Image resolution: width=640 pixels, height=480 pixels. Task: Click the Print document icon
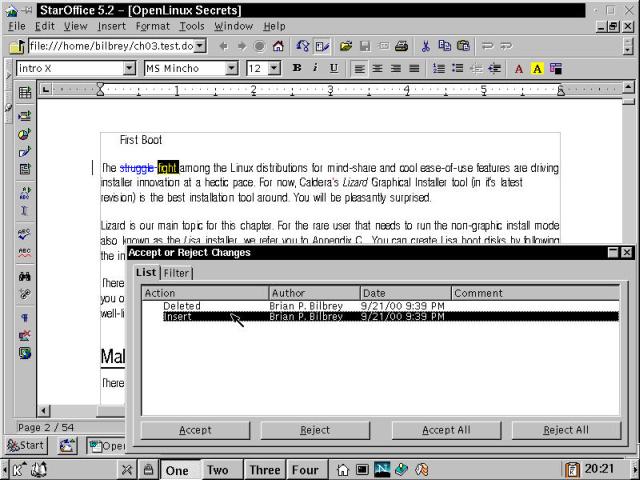(x=400, y=46)
